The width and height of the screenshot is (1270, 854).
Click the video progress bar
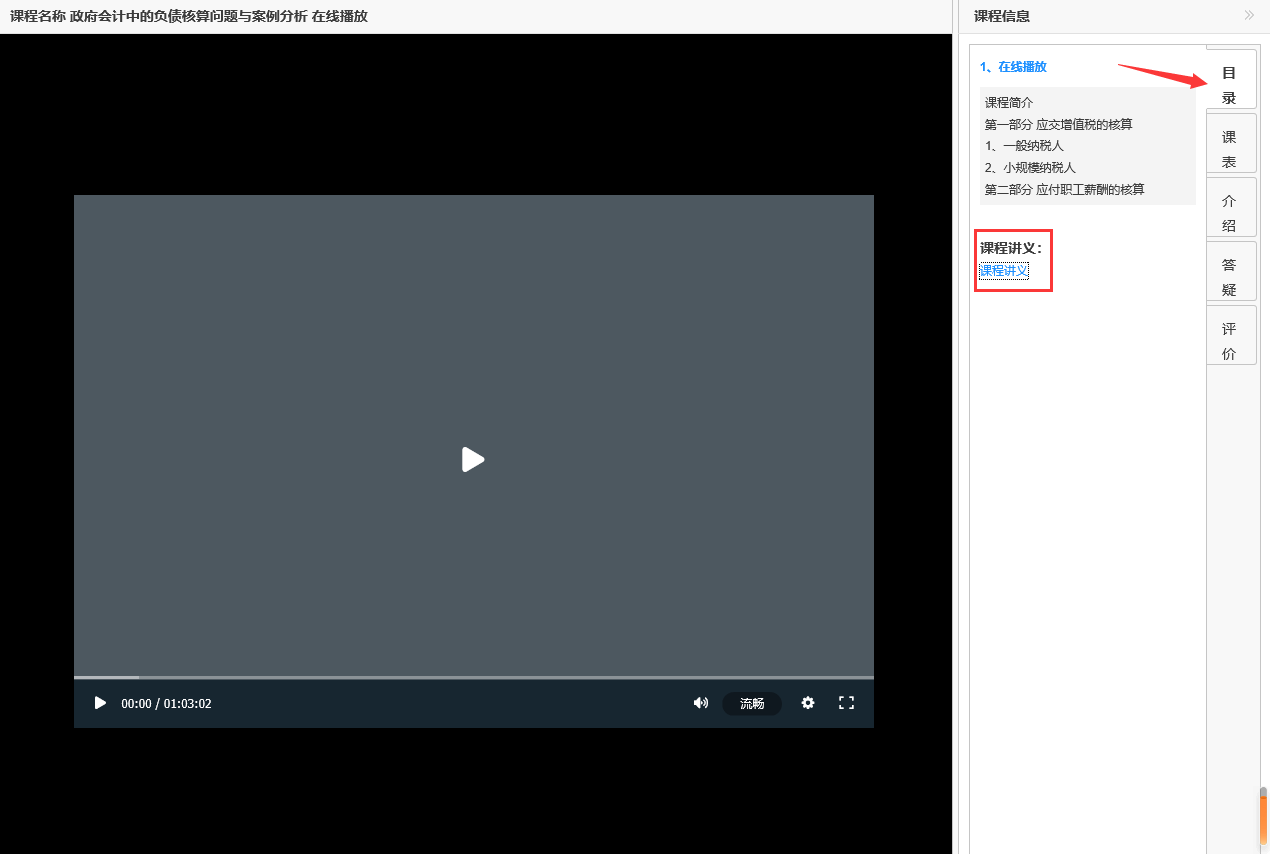474,677
